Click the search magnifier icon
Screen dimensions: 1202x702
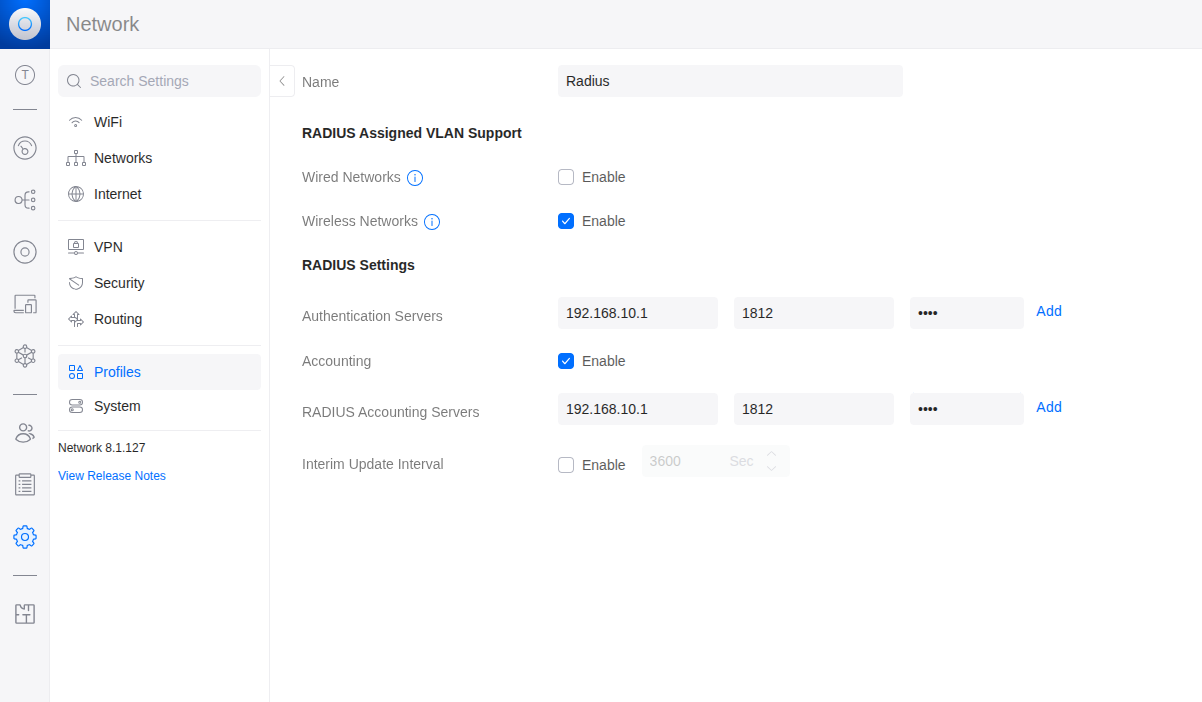pyautogui.click(x=74, y=81)
